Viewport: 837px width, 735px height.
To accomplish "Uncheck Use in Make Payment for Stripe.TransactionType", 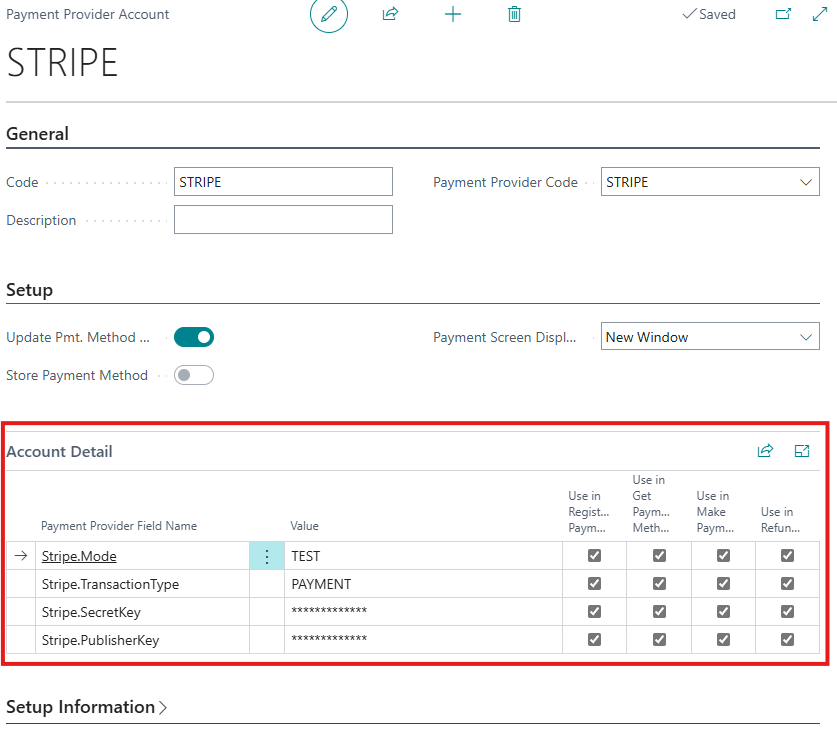I will (x=723, y=584).
